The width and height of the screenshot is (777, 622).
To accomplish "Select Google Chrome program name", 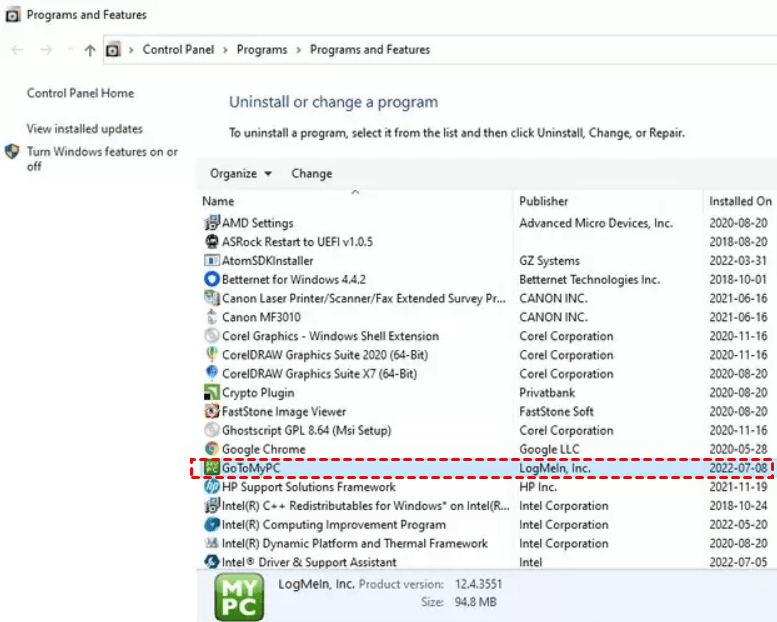I will click(264, 449).
